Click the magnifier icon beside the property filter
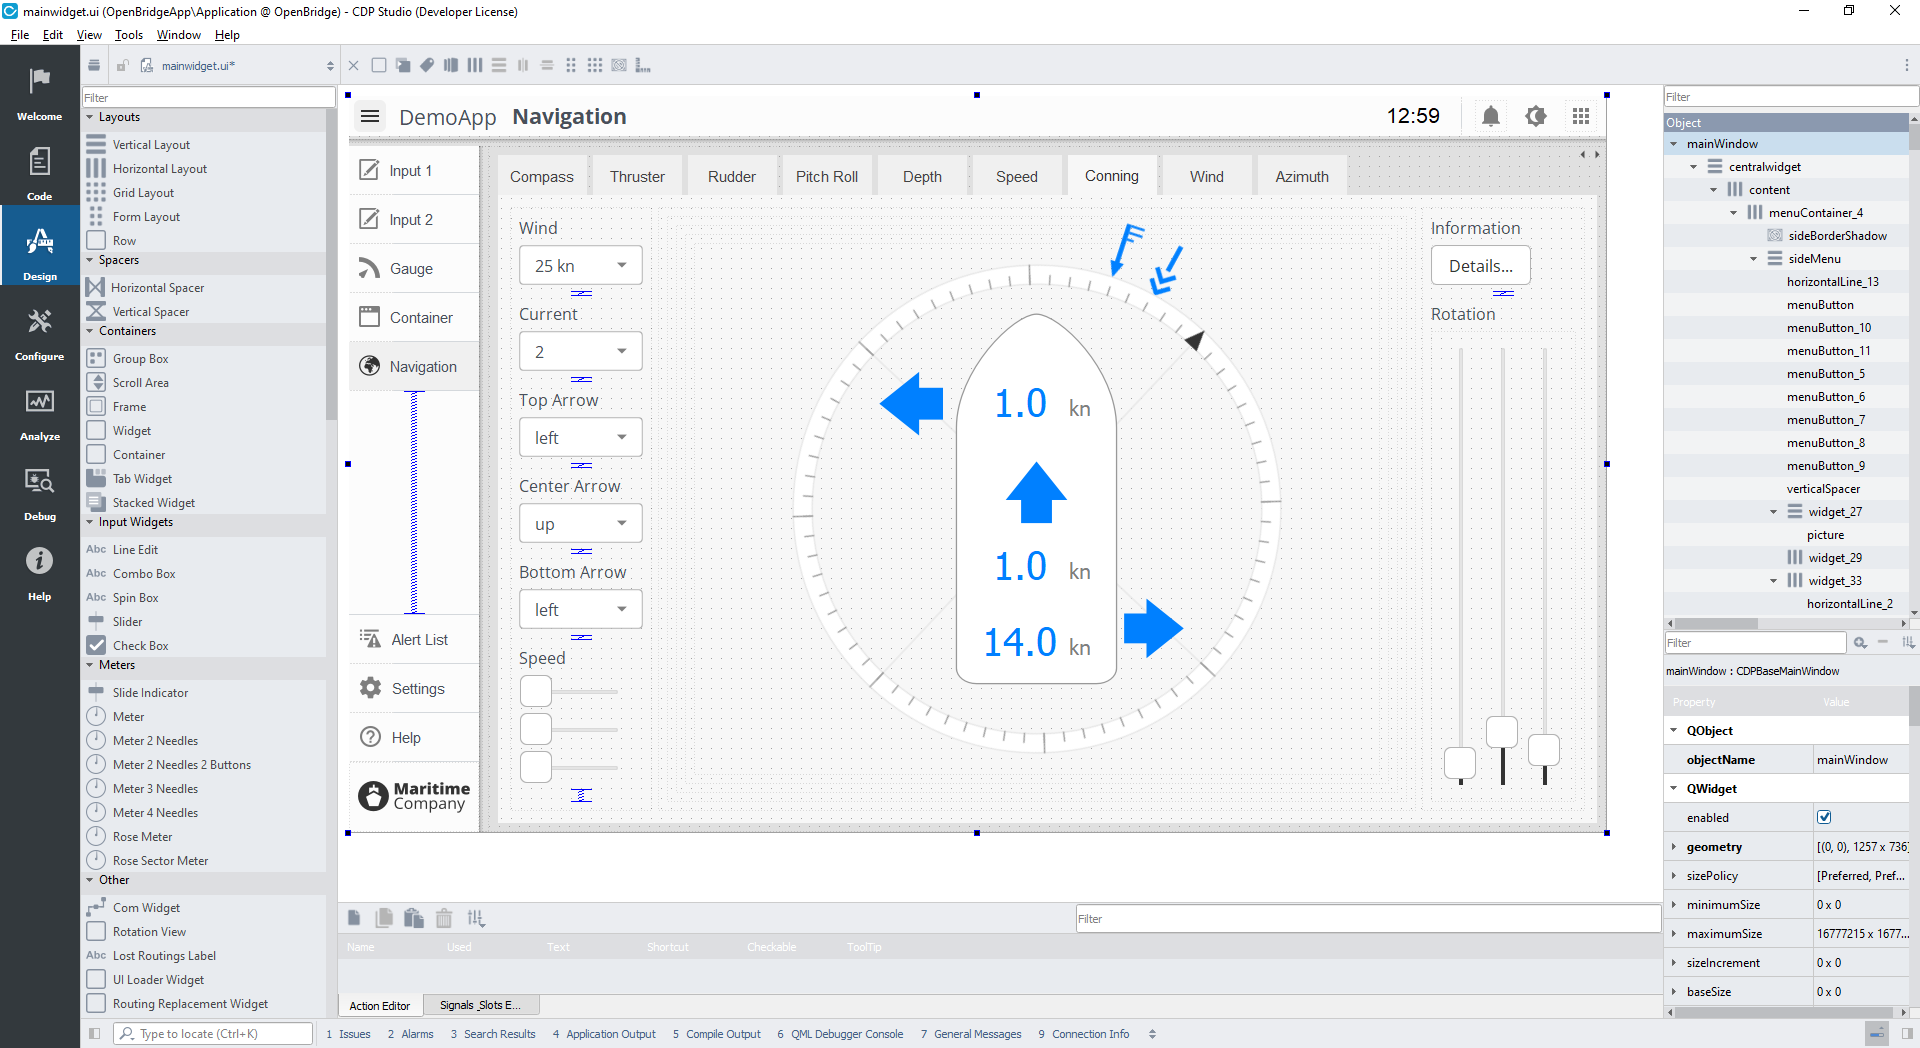 pyautogui.click(x=1861, y=643)
